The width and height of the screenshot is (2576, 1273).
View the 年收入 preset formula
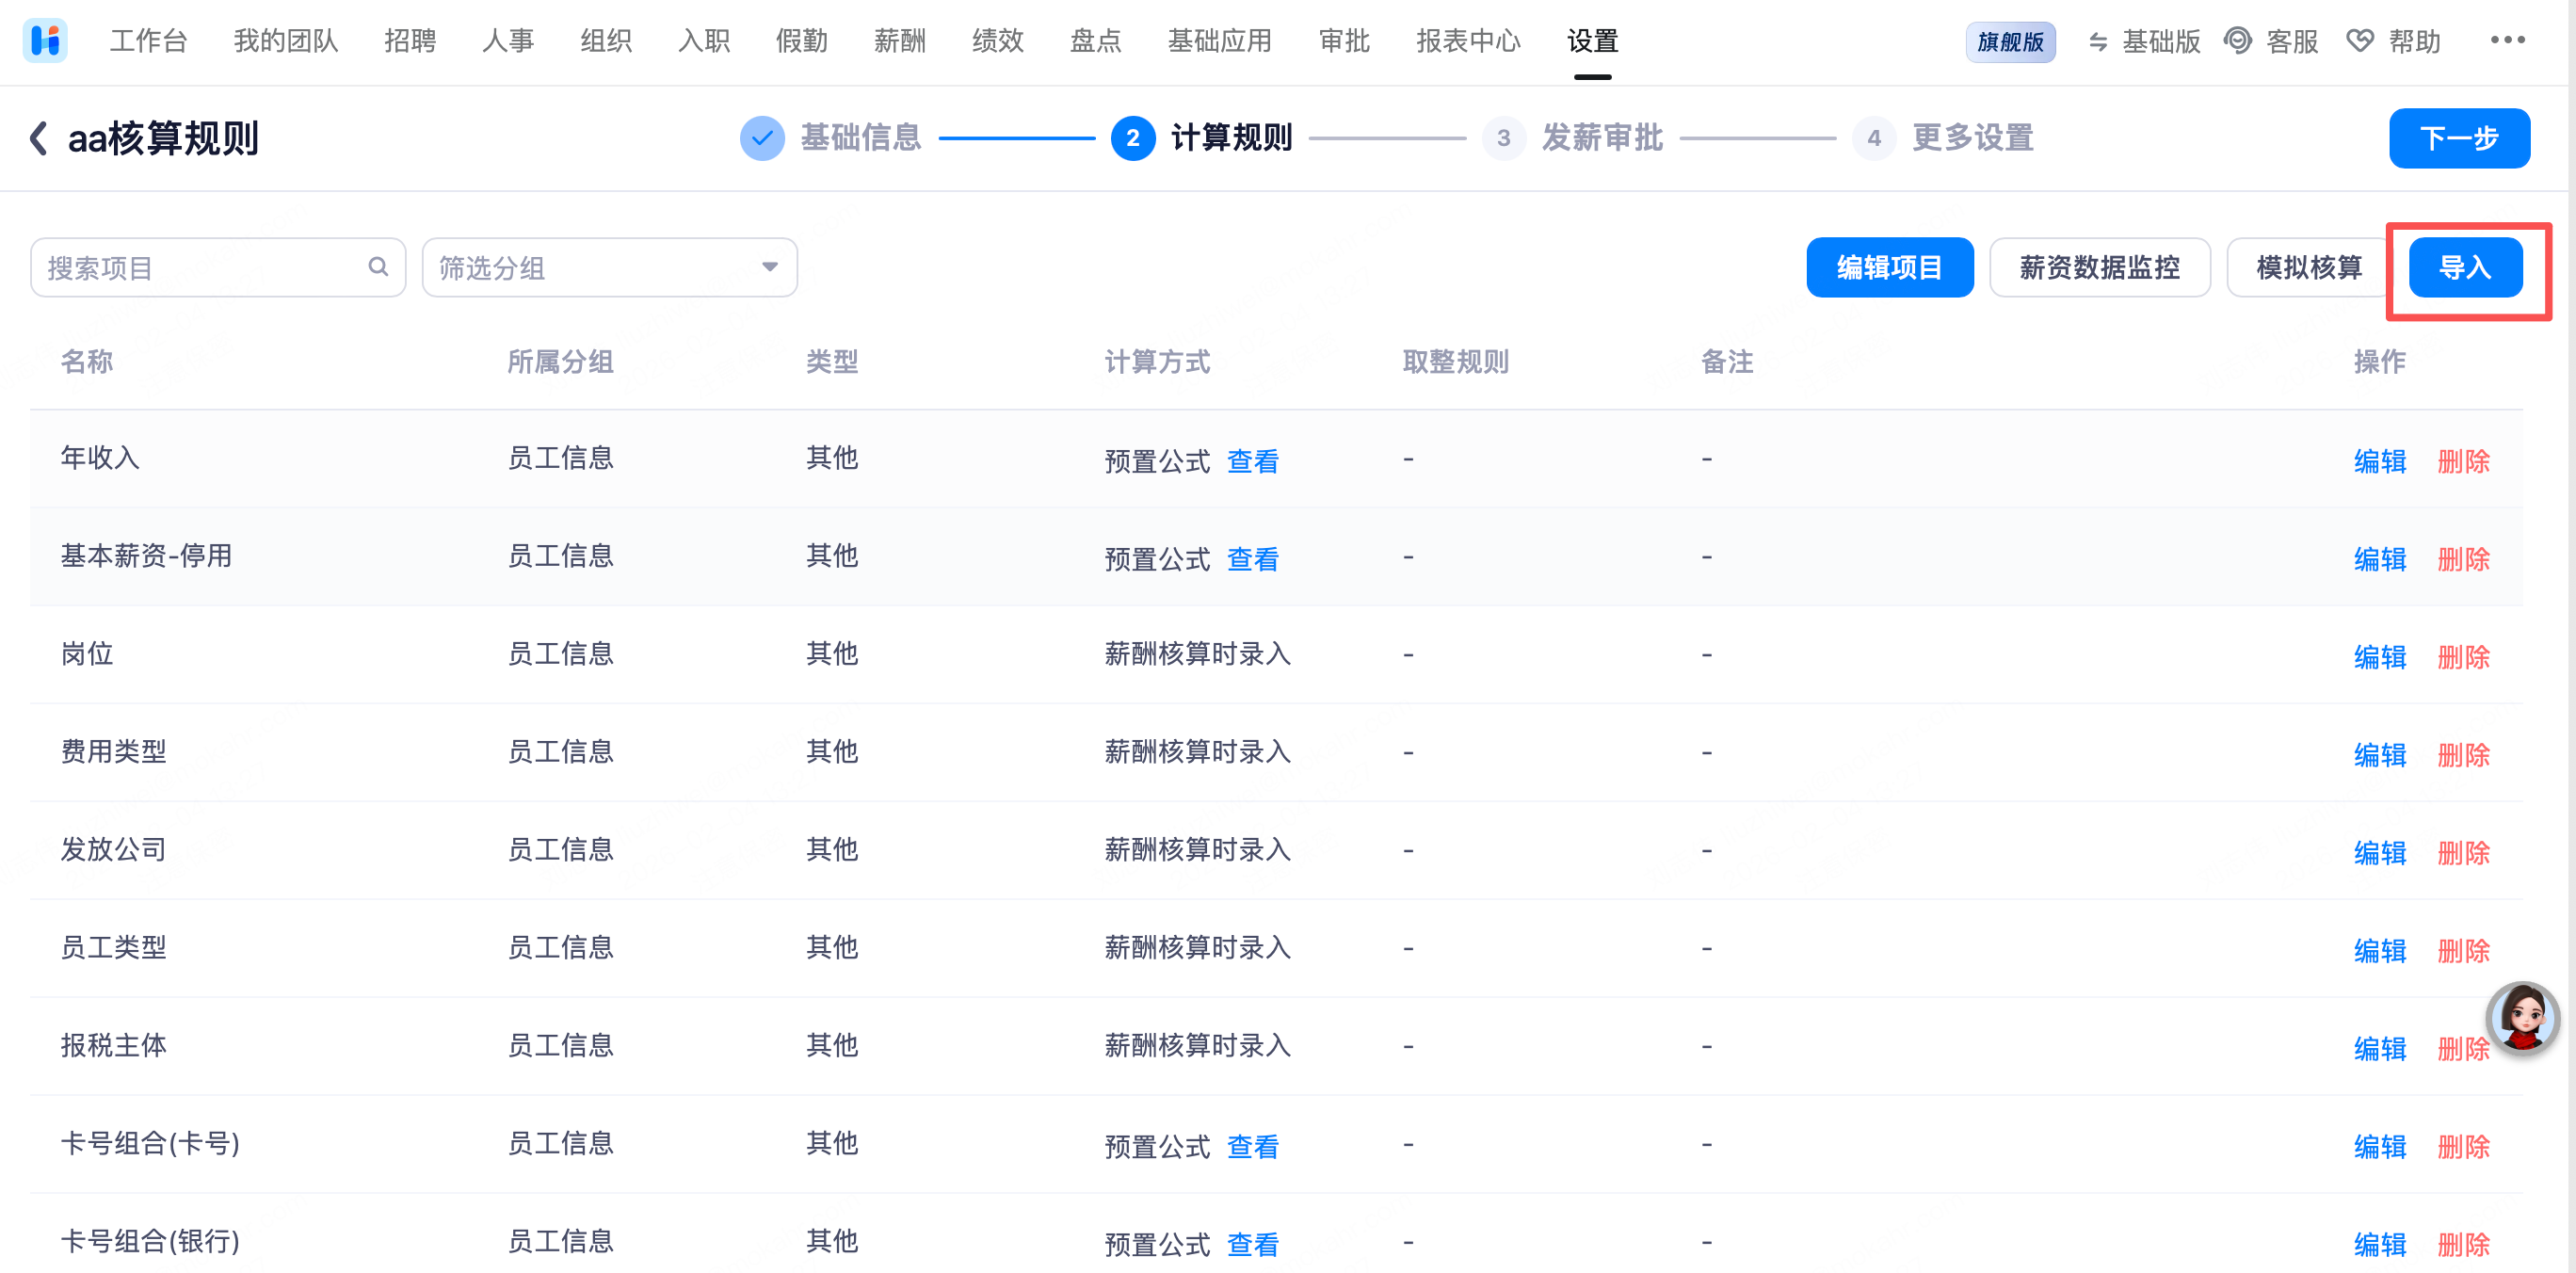pyautogui.click(x=1252, y=461)
